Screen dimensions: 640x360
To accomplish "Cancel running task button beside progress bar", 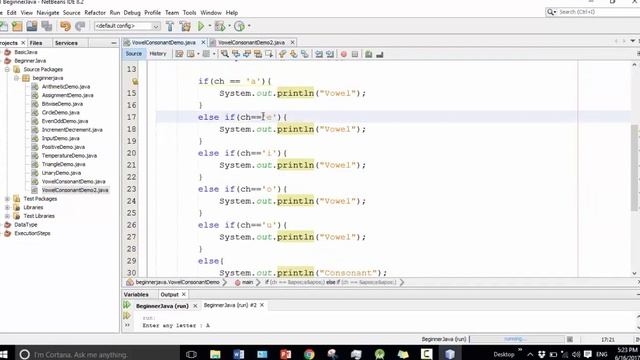I will coord(570,339).
